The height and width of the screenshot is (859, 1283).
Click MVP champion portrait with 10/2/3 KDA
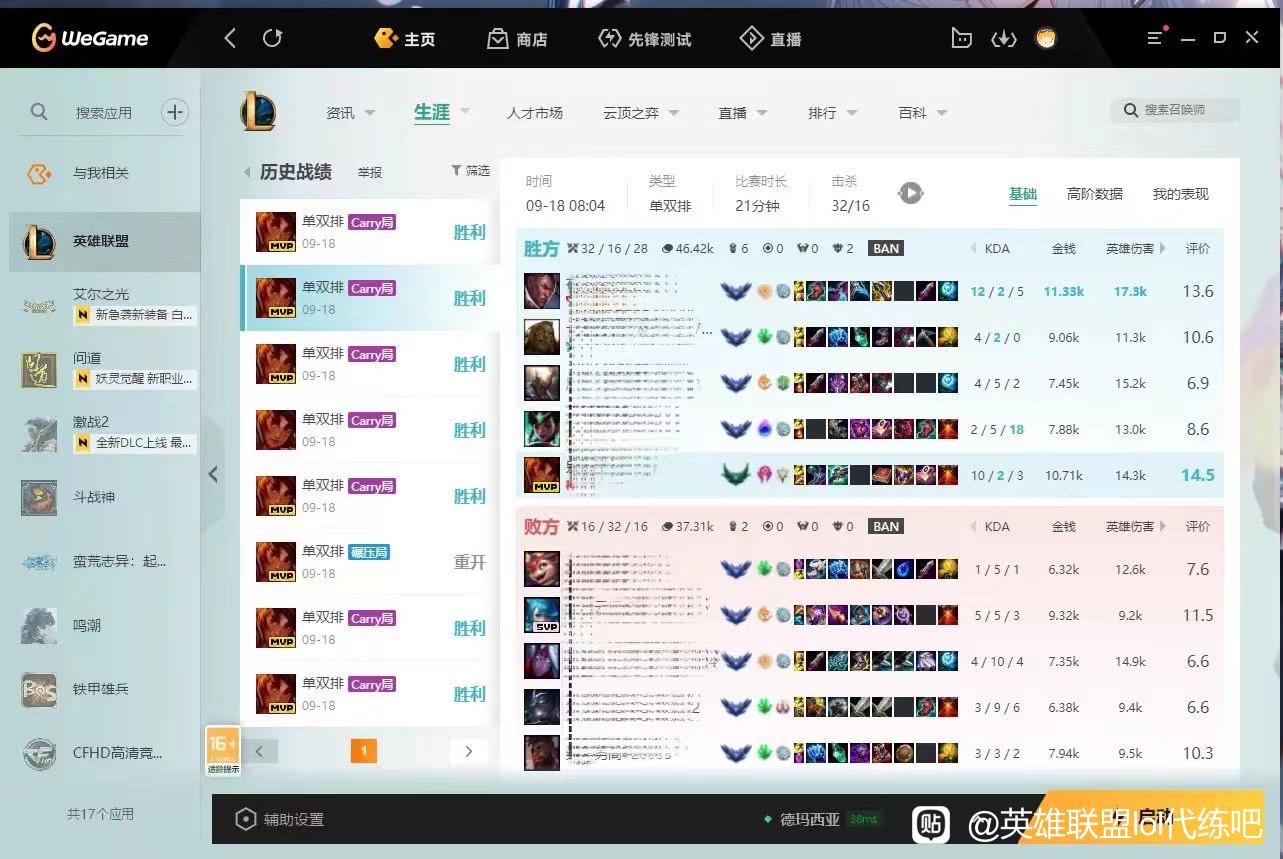point(542,475)
